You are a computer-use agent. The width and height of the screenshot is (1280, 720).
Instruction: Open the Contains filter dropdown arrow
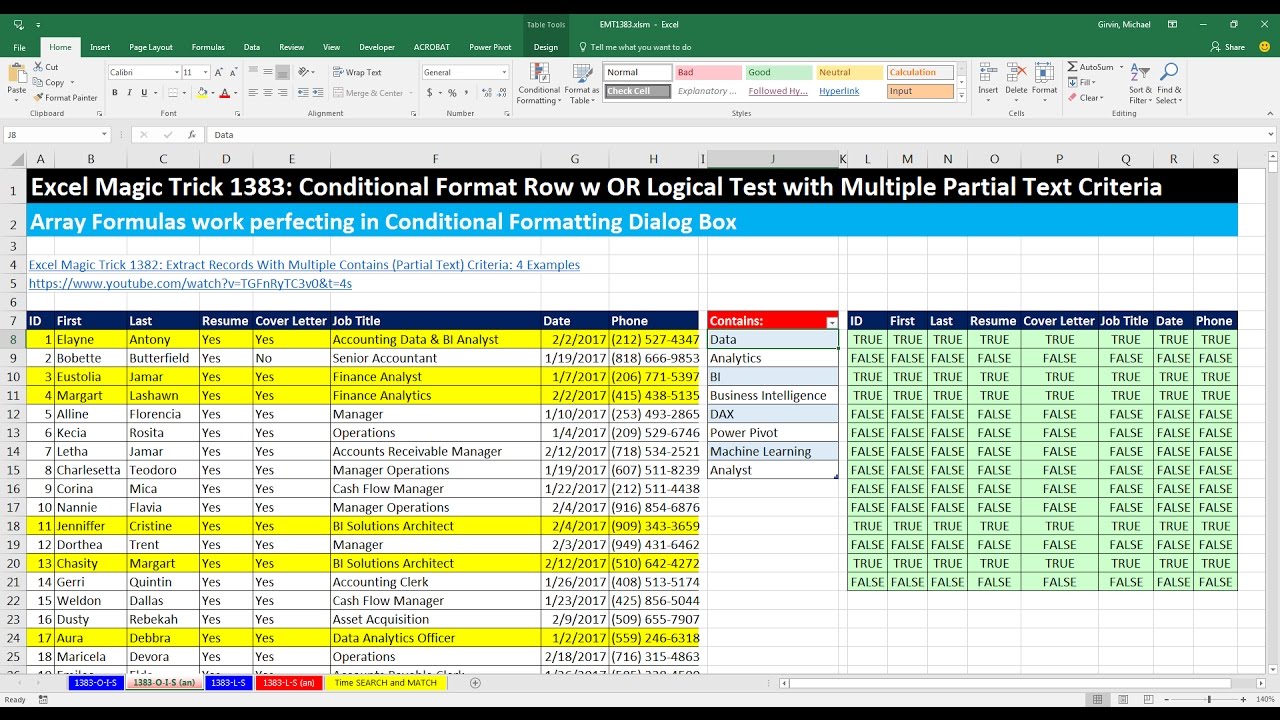[x=832, y=322]
